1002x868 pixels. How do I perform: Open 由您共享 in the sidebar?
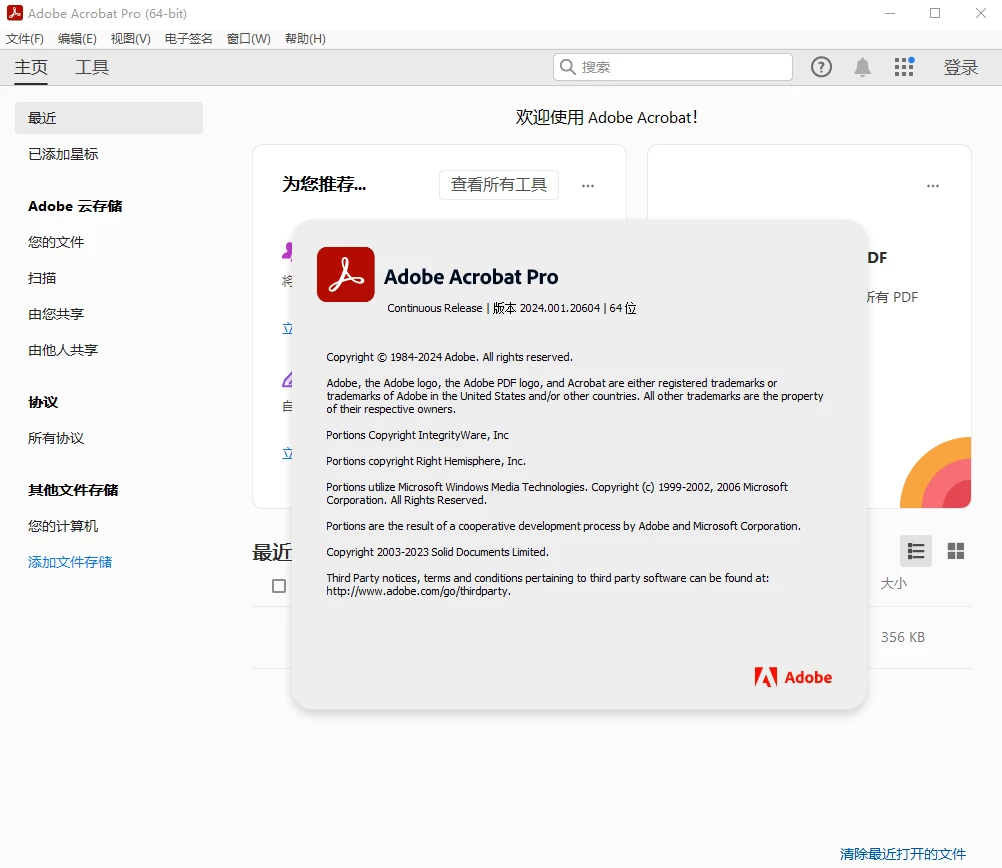tap(56, 314)
